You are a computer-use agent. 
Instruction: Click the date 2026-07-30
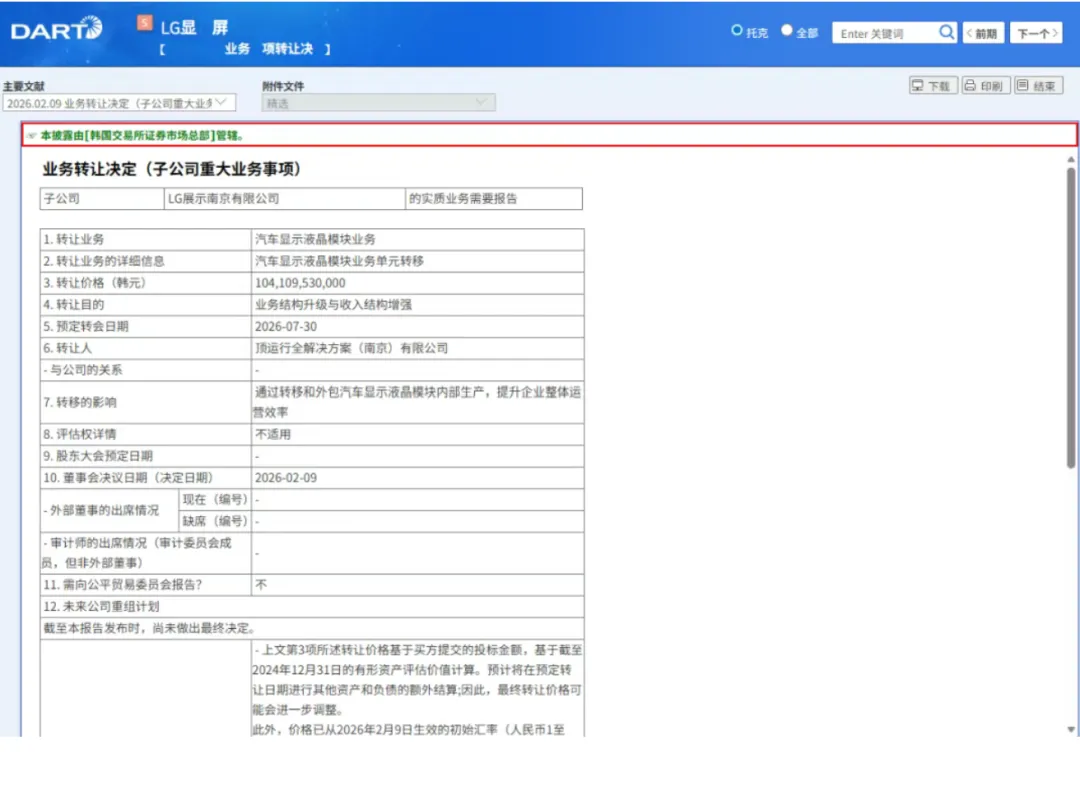pos(286,326)
